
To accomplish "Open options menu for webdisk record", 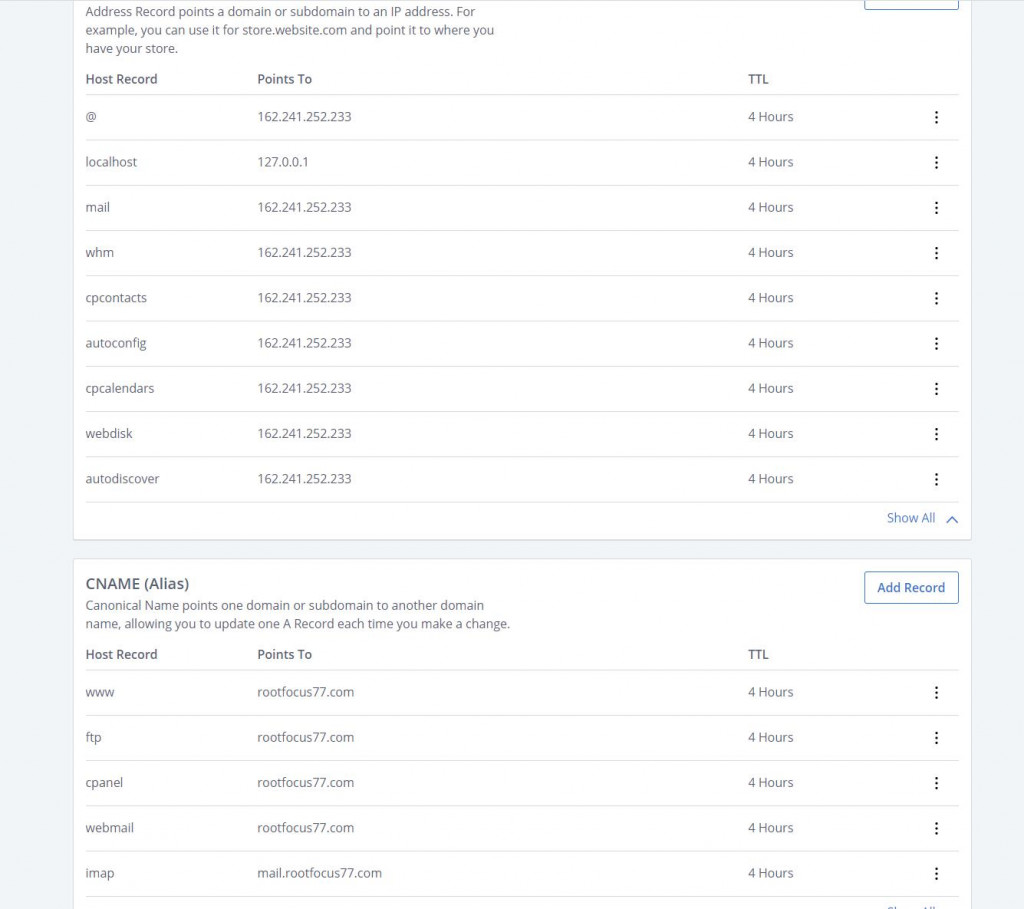I will click(936, 434).
